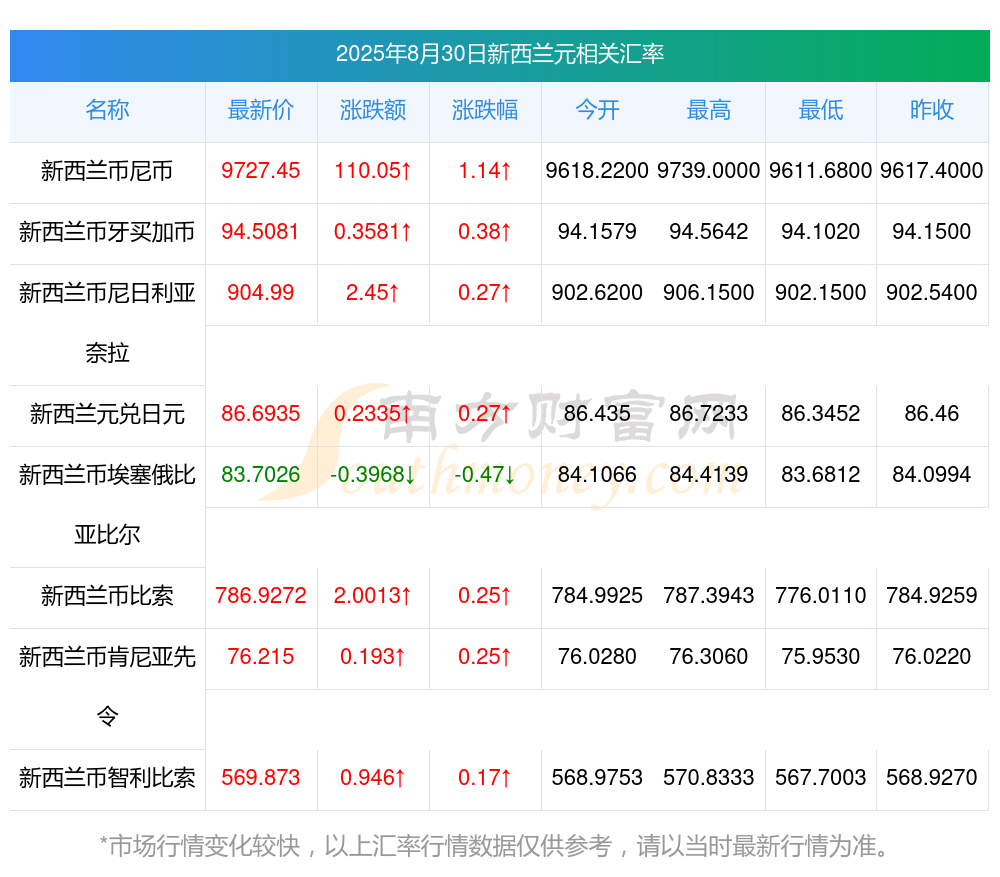Click latest price 786.9272
1000x877 pixels.
pos(260,596)
